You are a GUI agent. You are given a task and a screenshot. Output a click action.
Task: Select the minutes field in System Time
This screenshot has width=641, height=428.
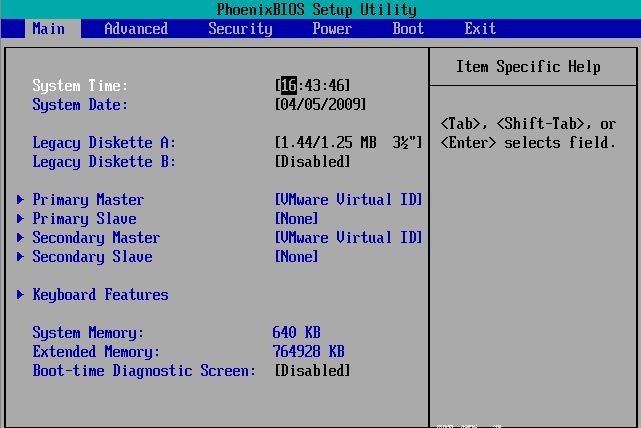(x=312, y=86)
